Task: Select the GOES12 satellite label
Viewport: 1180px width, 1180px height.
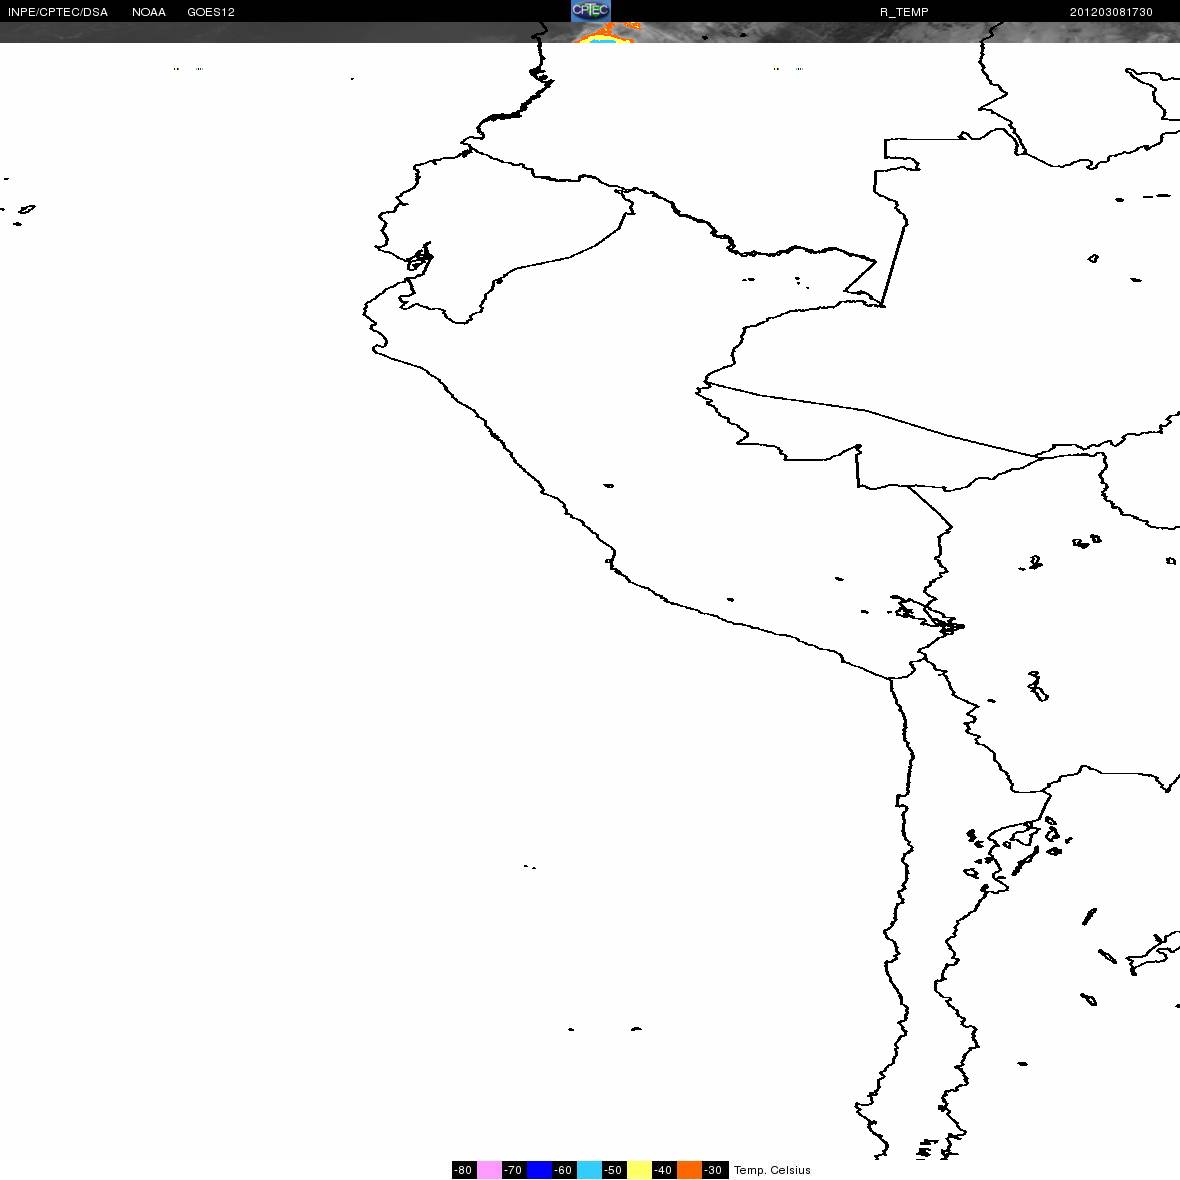Action: [211, 12]
